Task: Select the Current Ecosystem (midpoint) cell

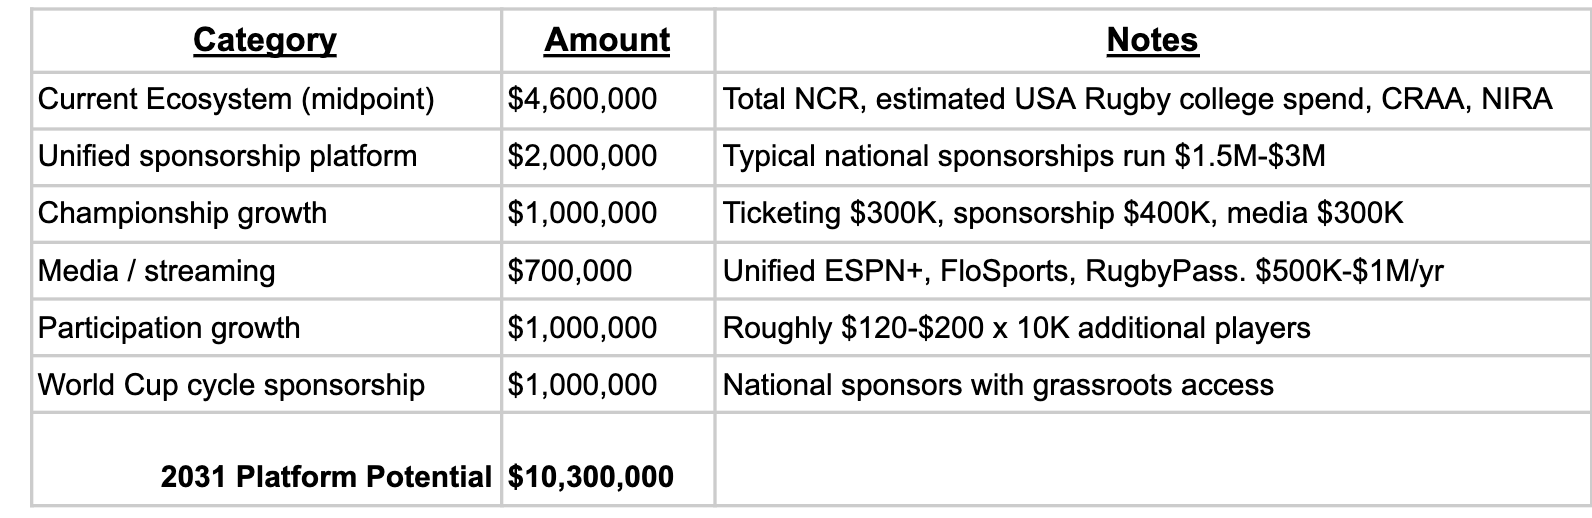Action: coord(236,99)
